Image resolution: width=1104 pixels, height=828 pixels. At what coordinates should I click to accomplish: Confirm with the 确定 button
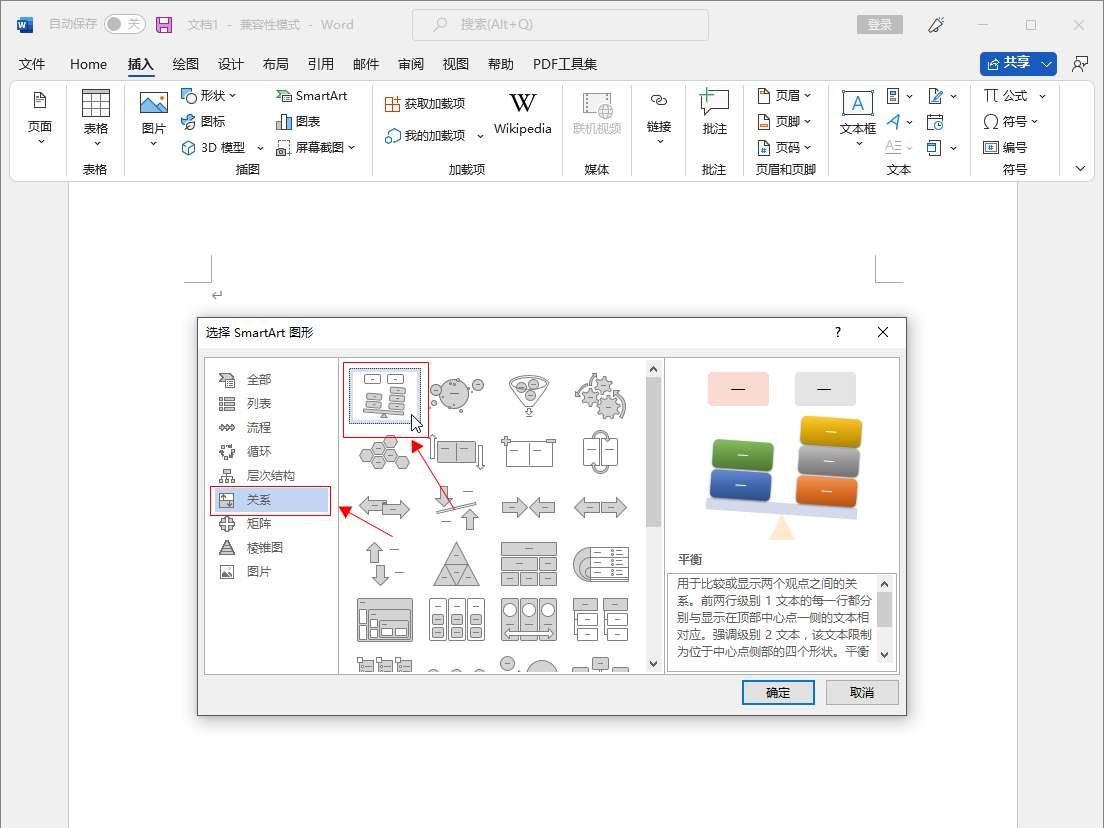[778, 693]
